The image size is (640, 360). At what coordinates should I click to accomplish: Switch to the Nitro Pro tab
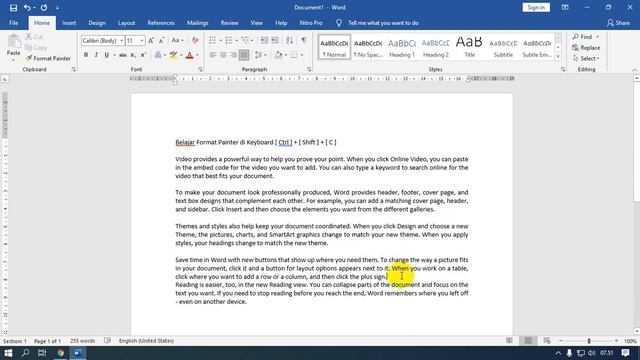(x=311, y=23)
